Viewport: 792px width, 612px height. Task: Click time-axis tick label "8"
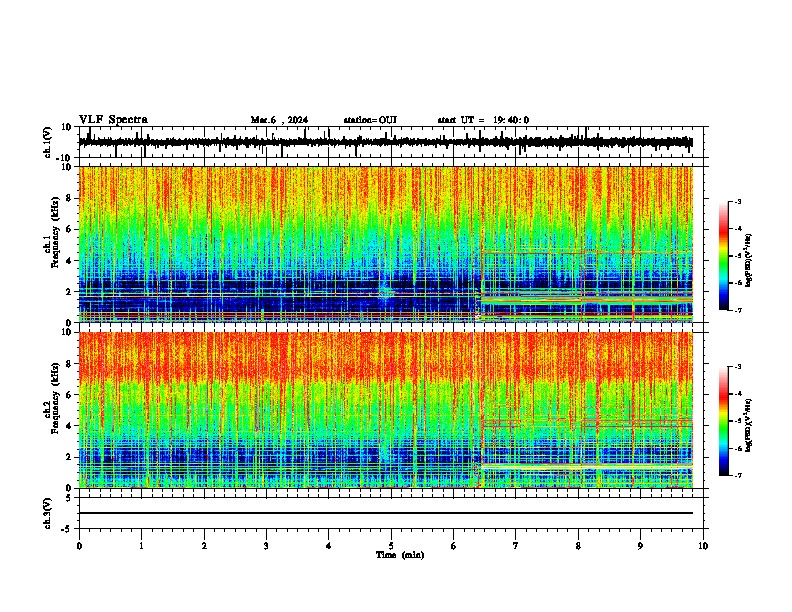tap(578, 546)
